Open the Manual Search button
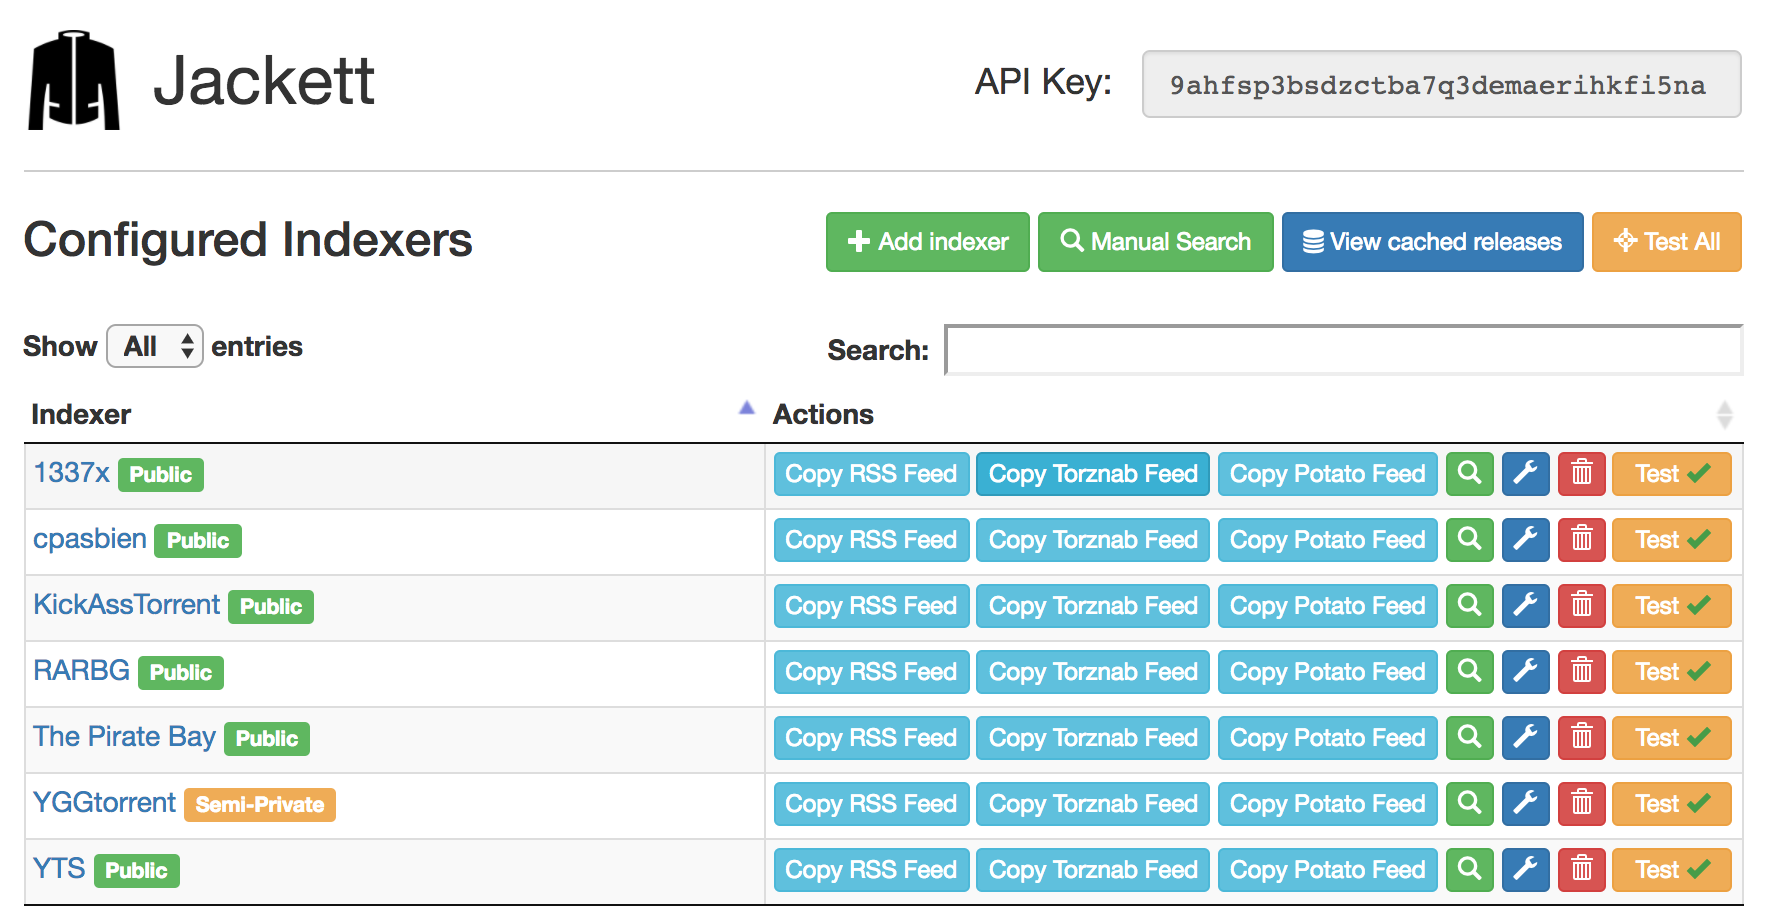Viewport: 1768px width, 922px height. [x=1155, y=242]
